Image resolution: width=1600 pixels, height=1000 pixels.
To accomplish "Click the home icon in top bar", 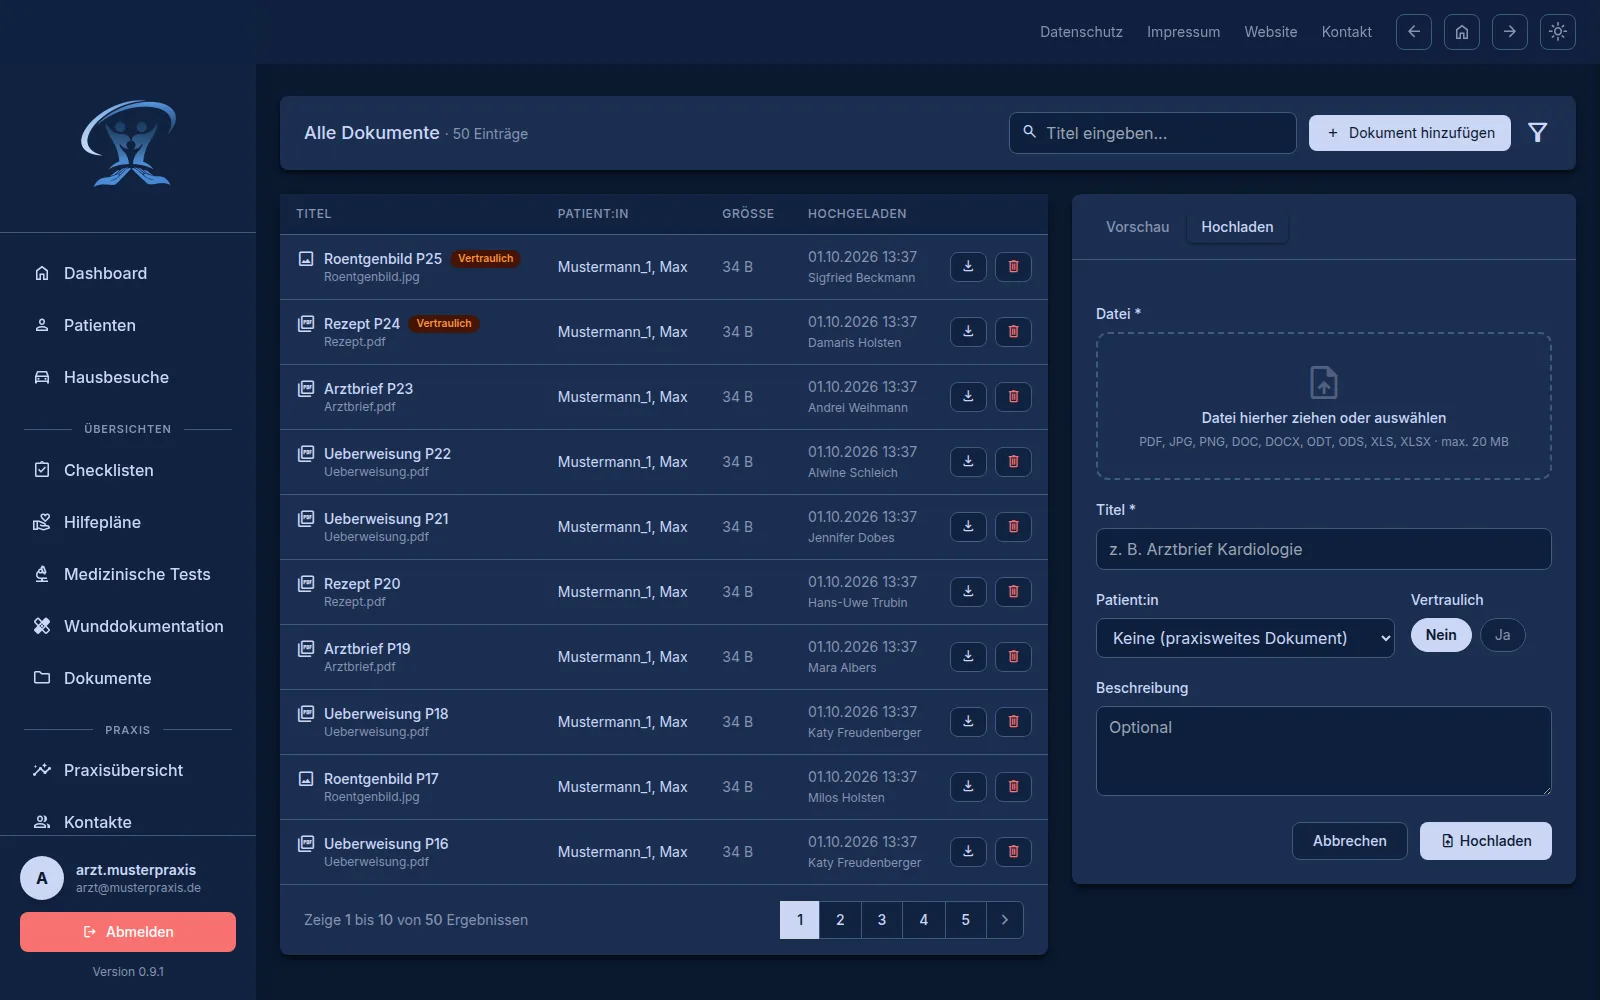I will click(x=1462, y=32).
